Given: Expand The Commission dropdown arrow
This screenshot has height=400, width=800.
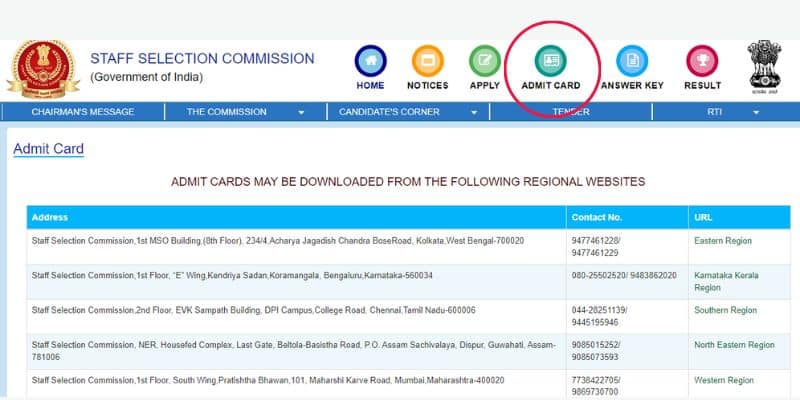Looking at the screenshot, I should click(301, 113).
